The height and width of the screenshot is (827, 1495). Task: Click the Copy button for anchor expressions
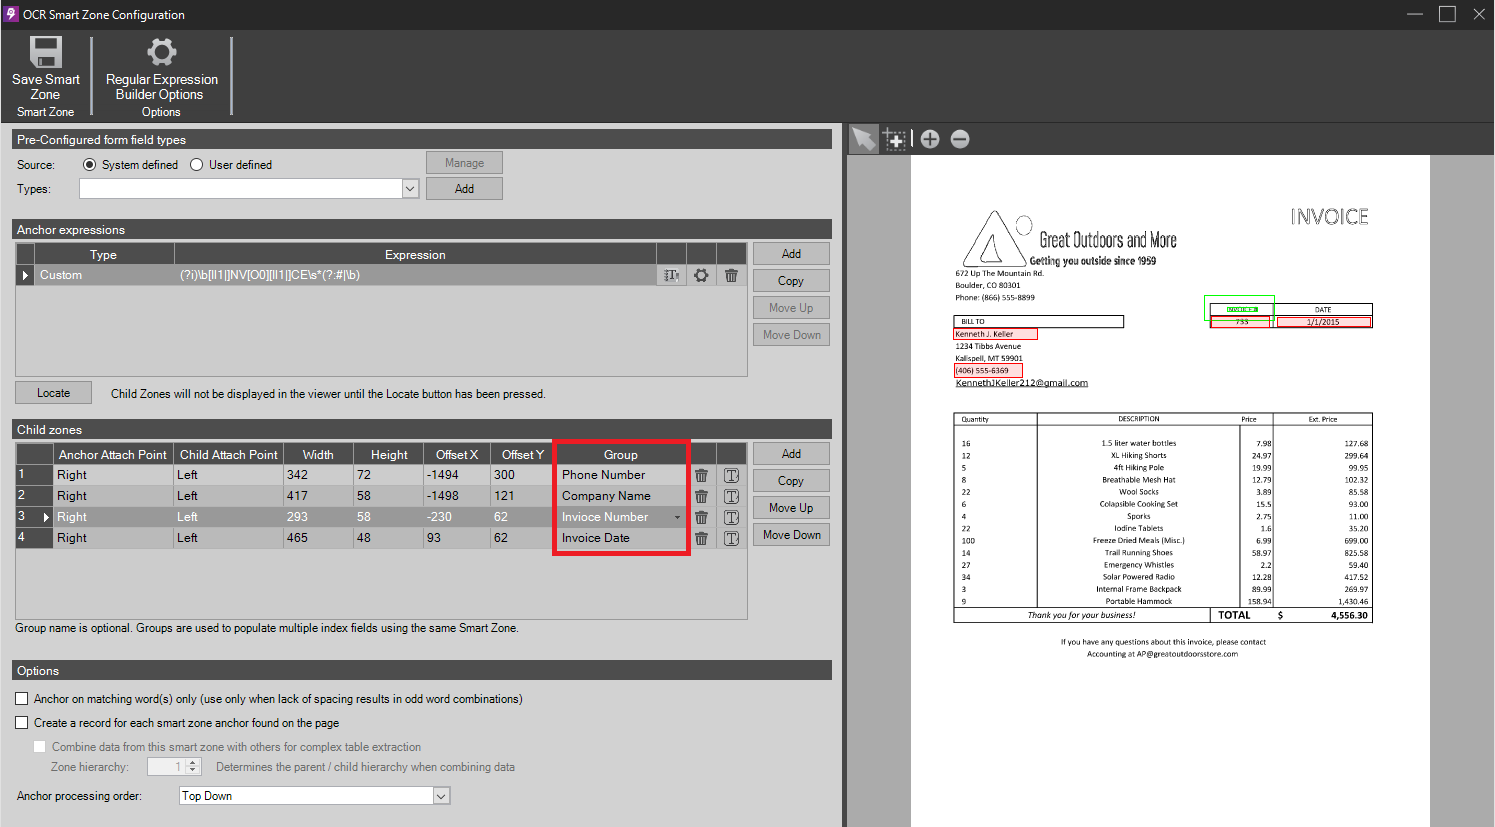[x=791, y=281]
